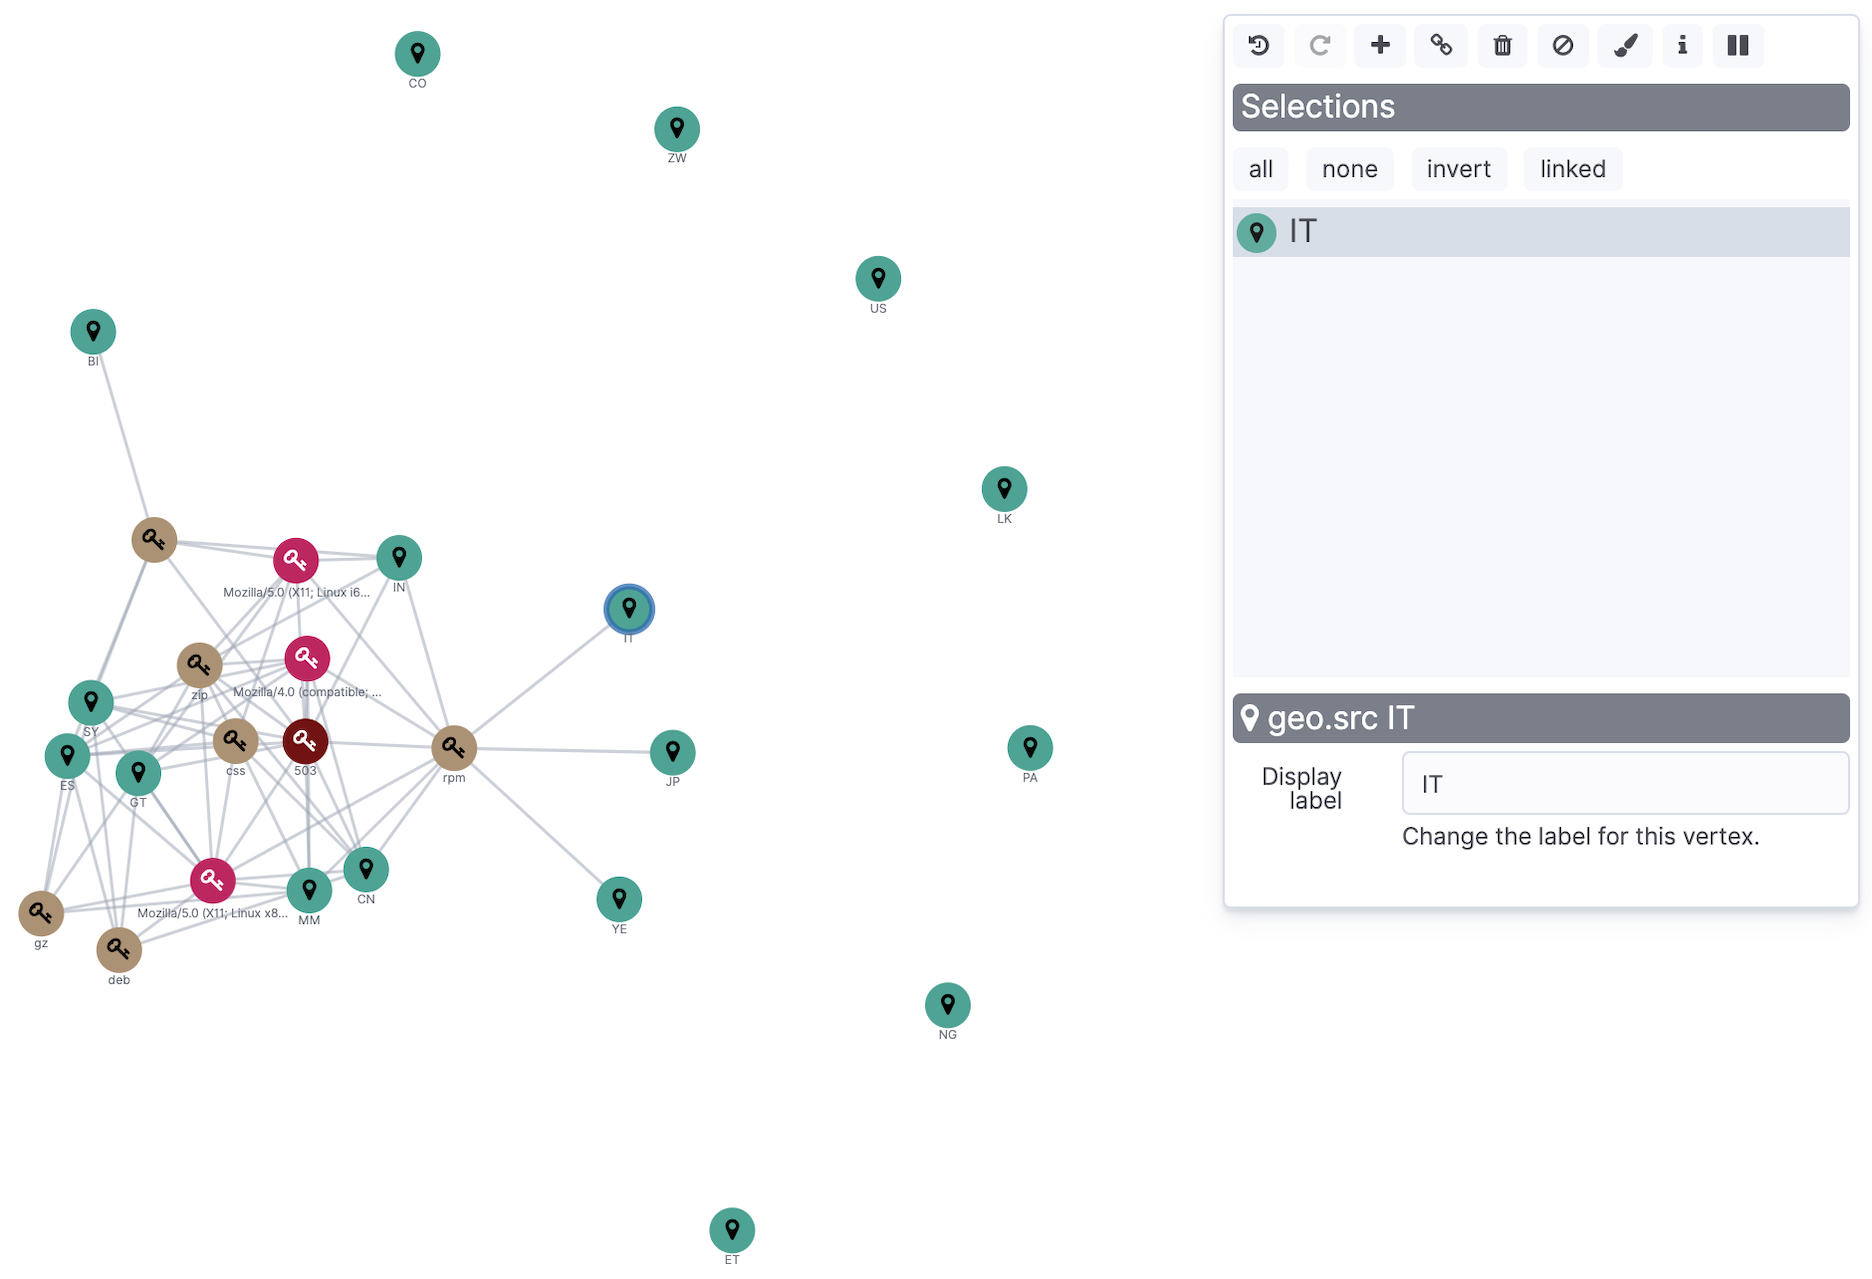
Task: Select the IN location node
Action: click(x=399, y=558)
